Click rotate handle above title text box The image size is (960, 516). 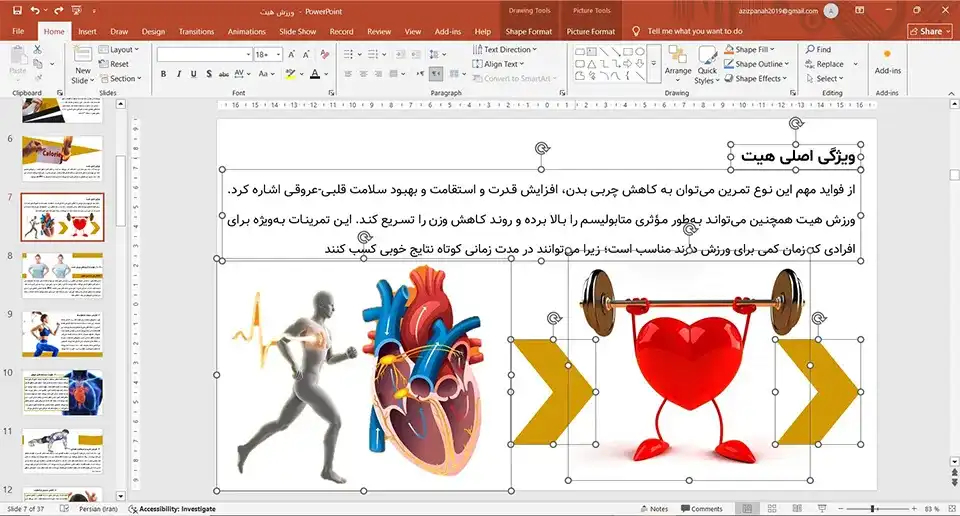click(795, 124)
